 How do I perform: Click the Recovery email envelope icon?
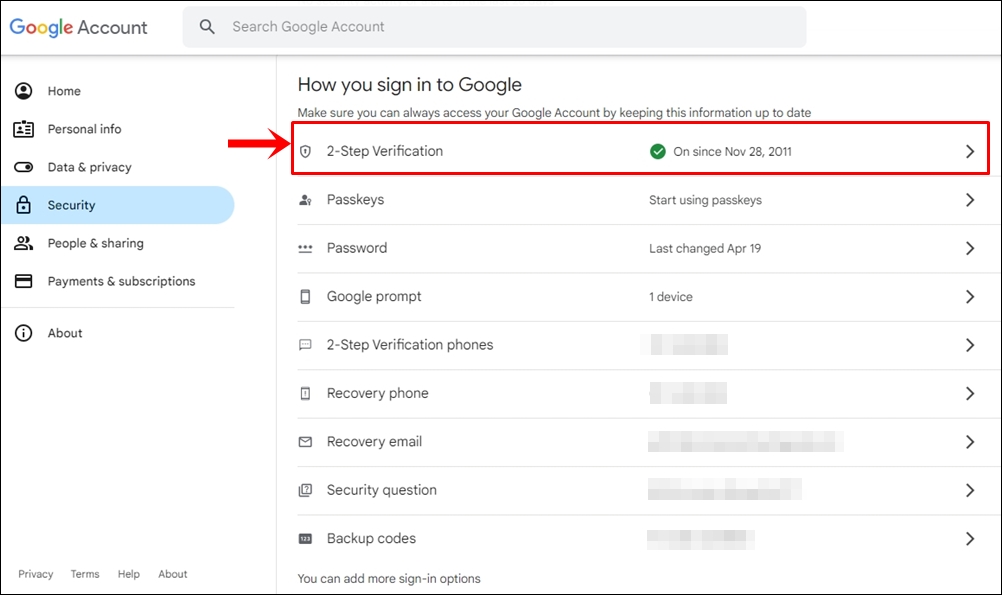[x=305, y=442]
